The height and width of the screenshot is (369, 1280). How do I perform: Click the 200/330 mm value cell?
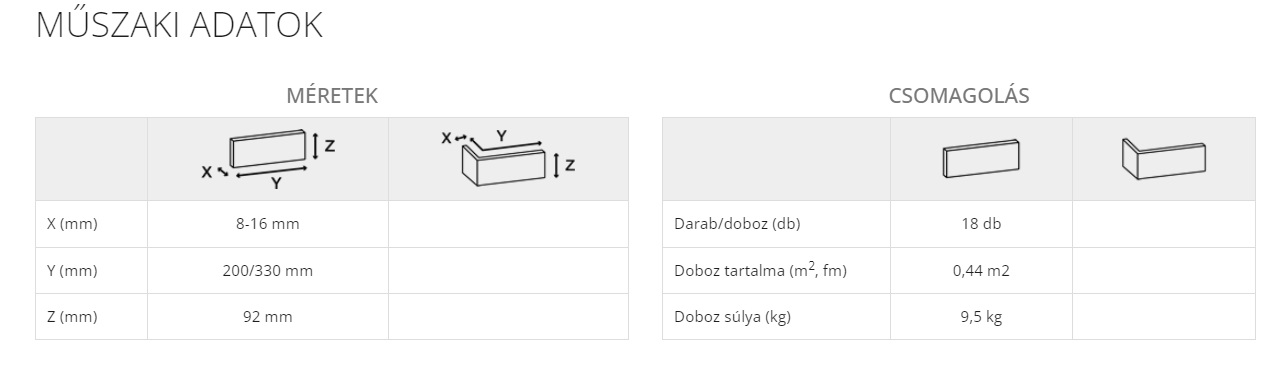point(268,271)
